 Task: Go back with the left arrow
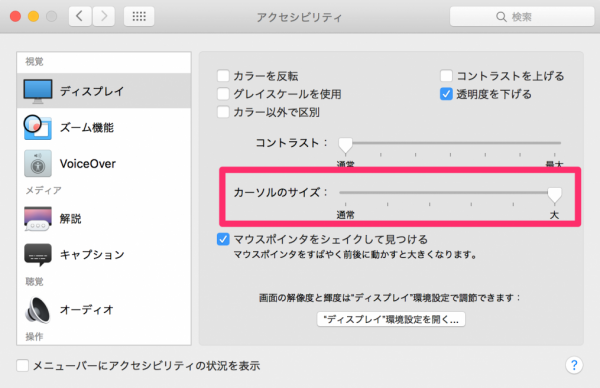click(x=80, y=16)
